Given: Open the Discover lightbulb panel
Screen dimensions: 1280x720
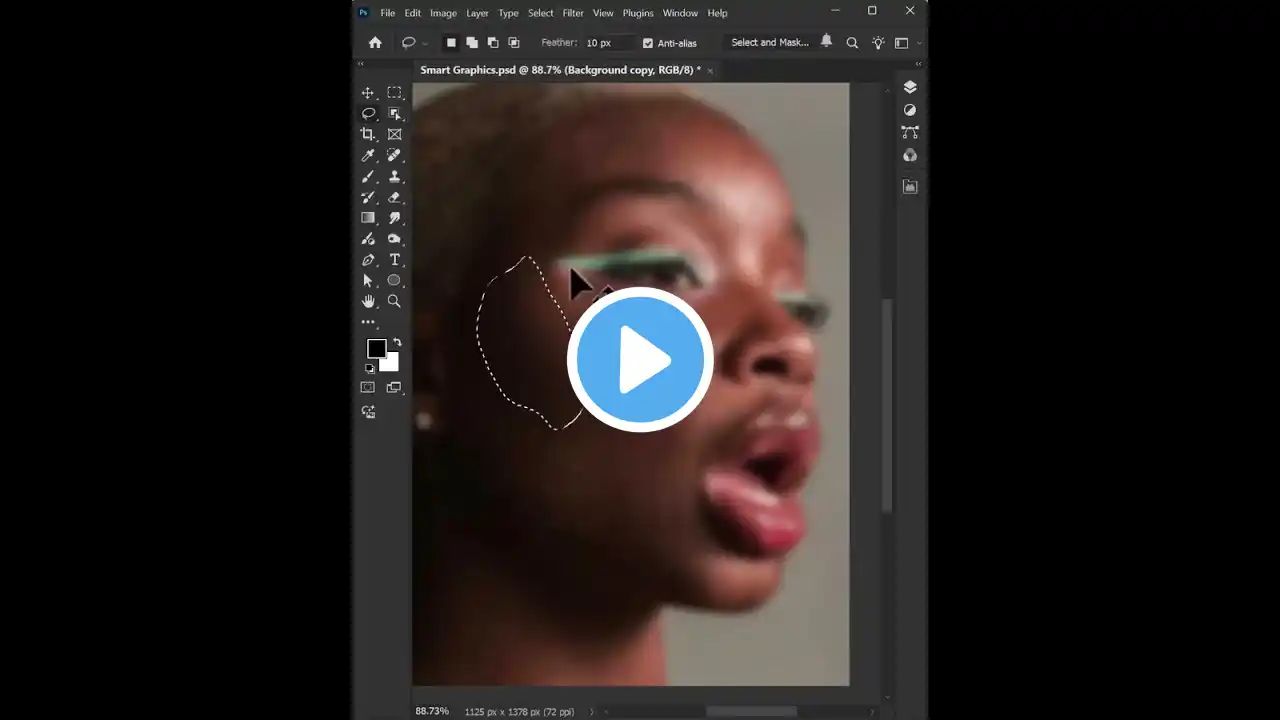Looking at the screenshot, I should 878,43.
